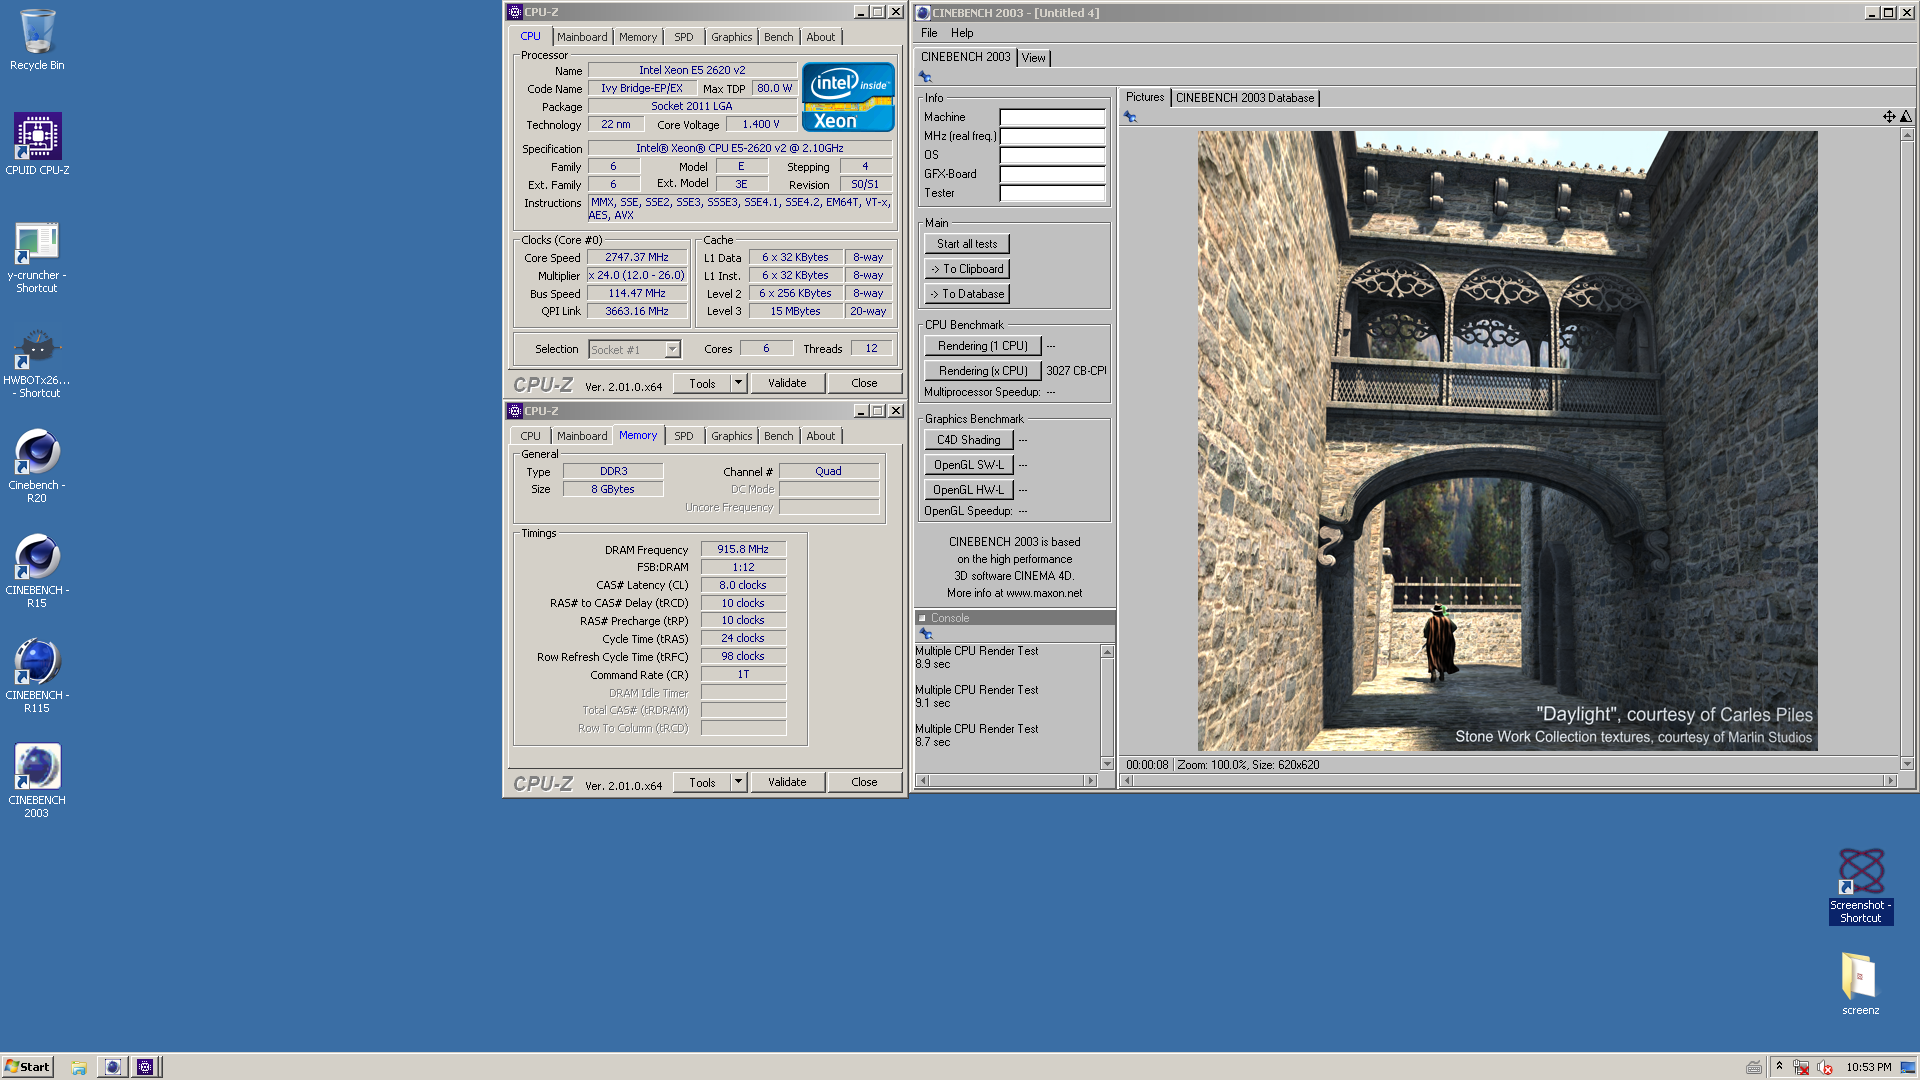Click picture viewer vertical scrollbar up arrow

[x=1907, y=135]
